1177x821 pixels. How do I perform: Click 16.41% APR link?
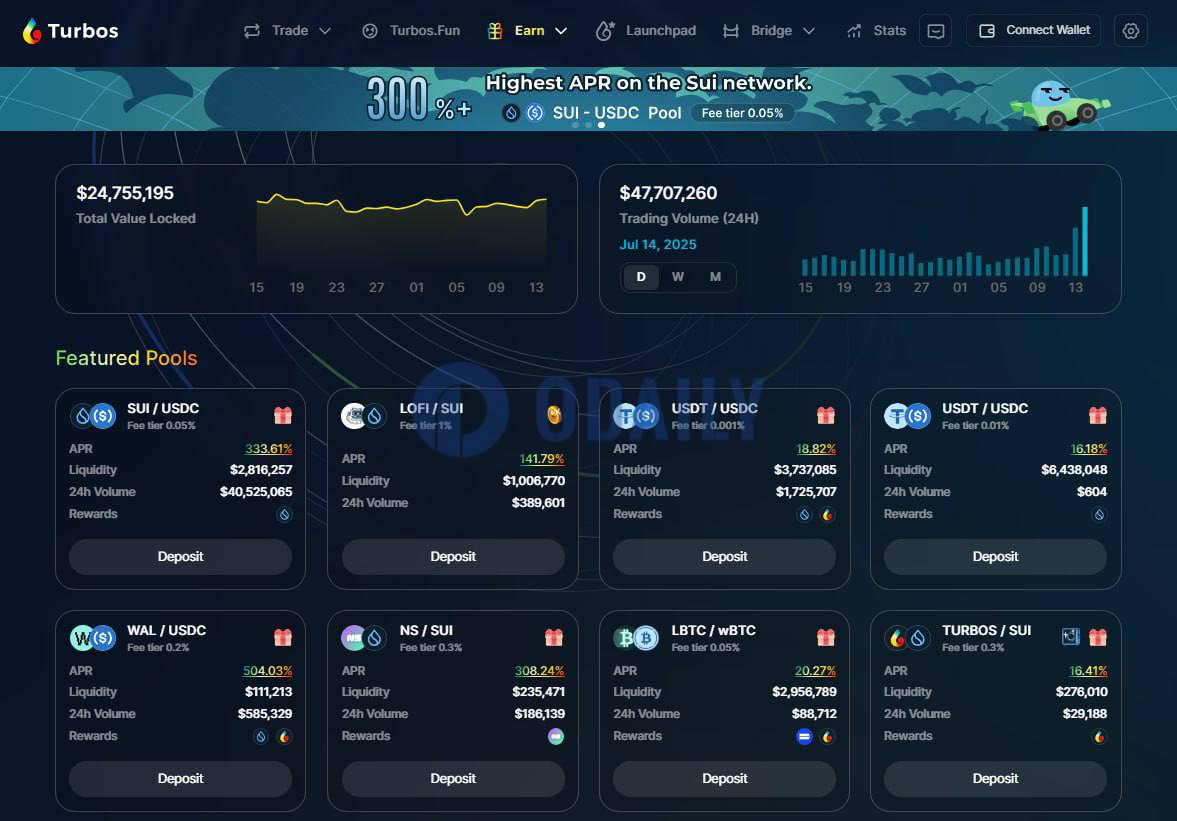click(x=1088, y=671)
